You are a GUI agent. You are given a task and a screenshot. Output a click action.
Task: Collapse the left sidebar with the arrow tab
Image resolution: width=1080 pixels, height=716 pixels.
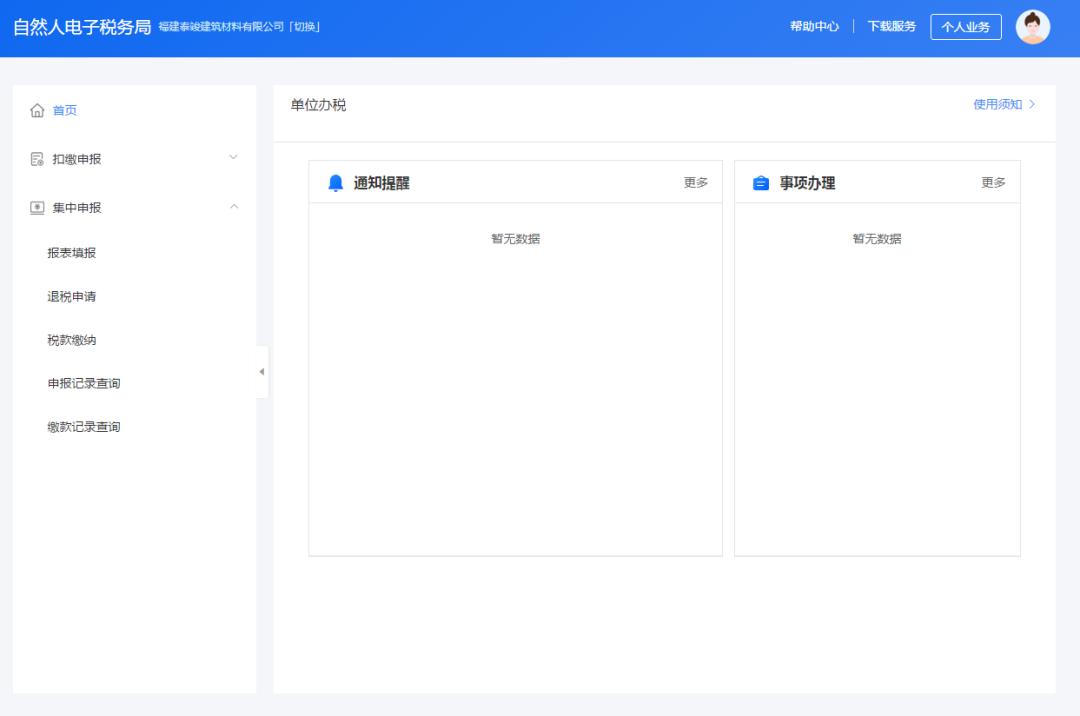tap(262, 371)
